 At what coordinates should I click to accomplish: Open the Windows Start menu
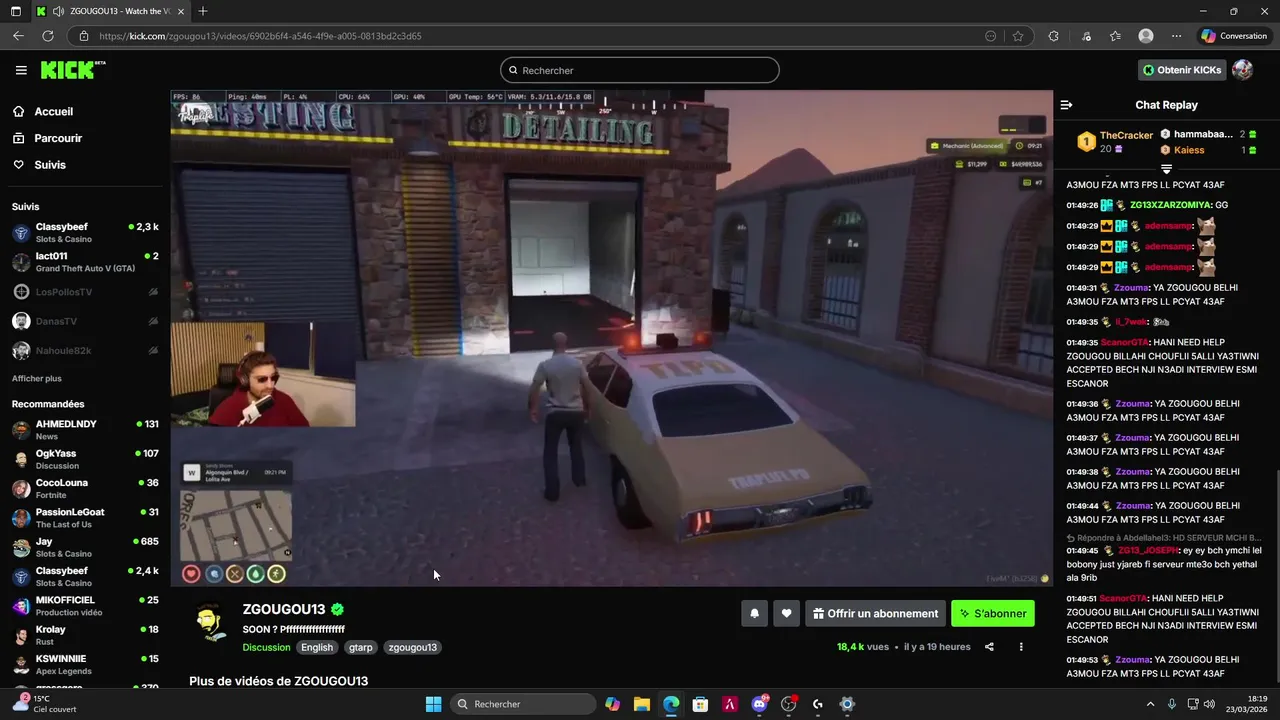(433, 704)
